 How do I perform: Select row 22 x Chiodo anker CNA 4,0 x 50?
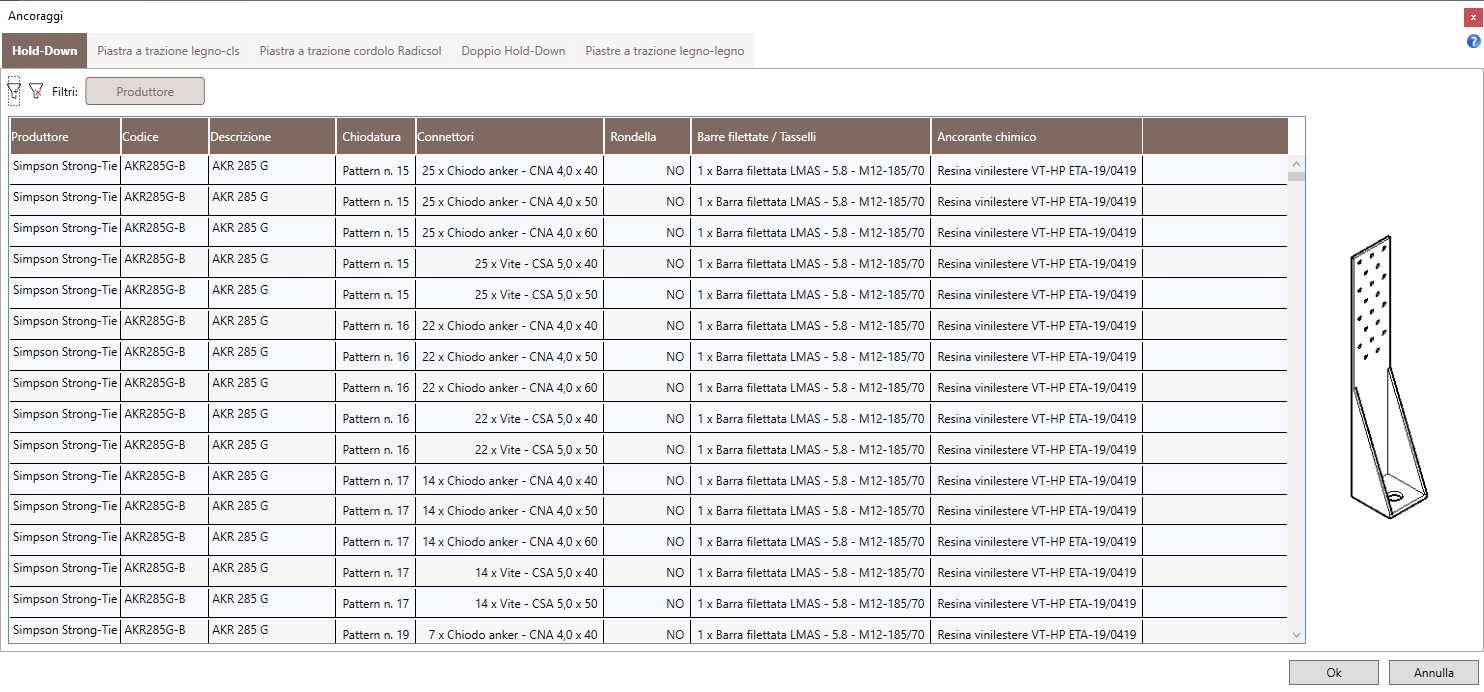coord(648,356)
